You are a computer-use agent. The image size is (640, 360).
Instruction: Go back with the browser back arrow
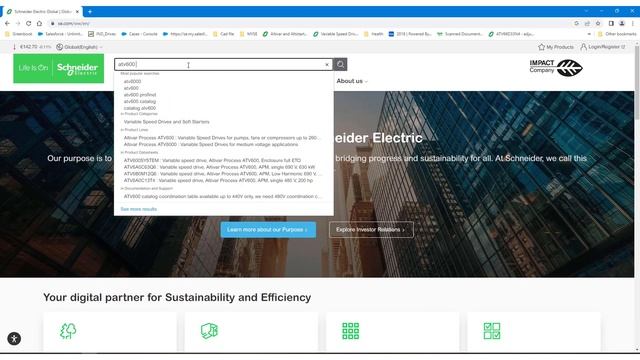(x=7, y=24)
